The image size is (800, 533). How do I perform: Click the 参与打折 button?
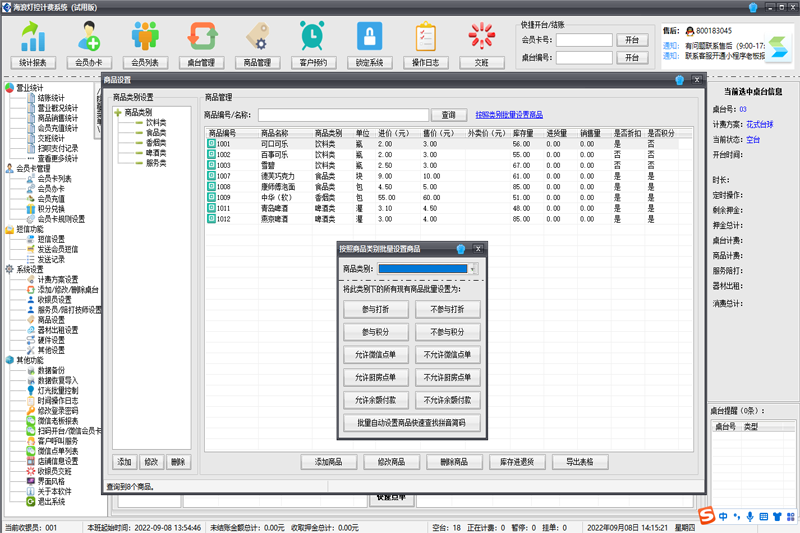376,309
